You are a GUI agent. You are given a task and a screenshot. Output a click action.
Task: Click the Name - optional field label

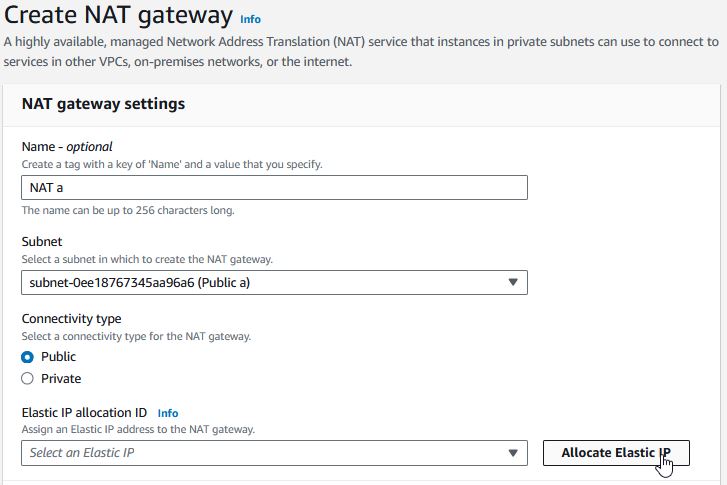point(67,147)
